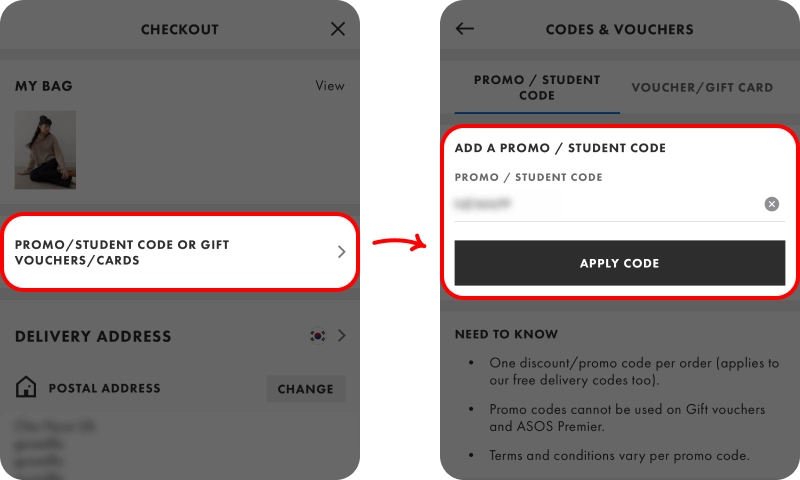This screenshot has height=480, width=800.
Task: Open the bag item product thumbnail
Action: [45, 150]
